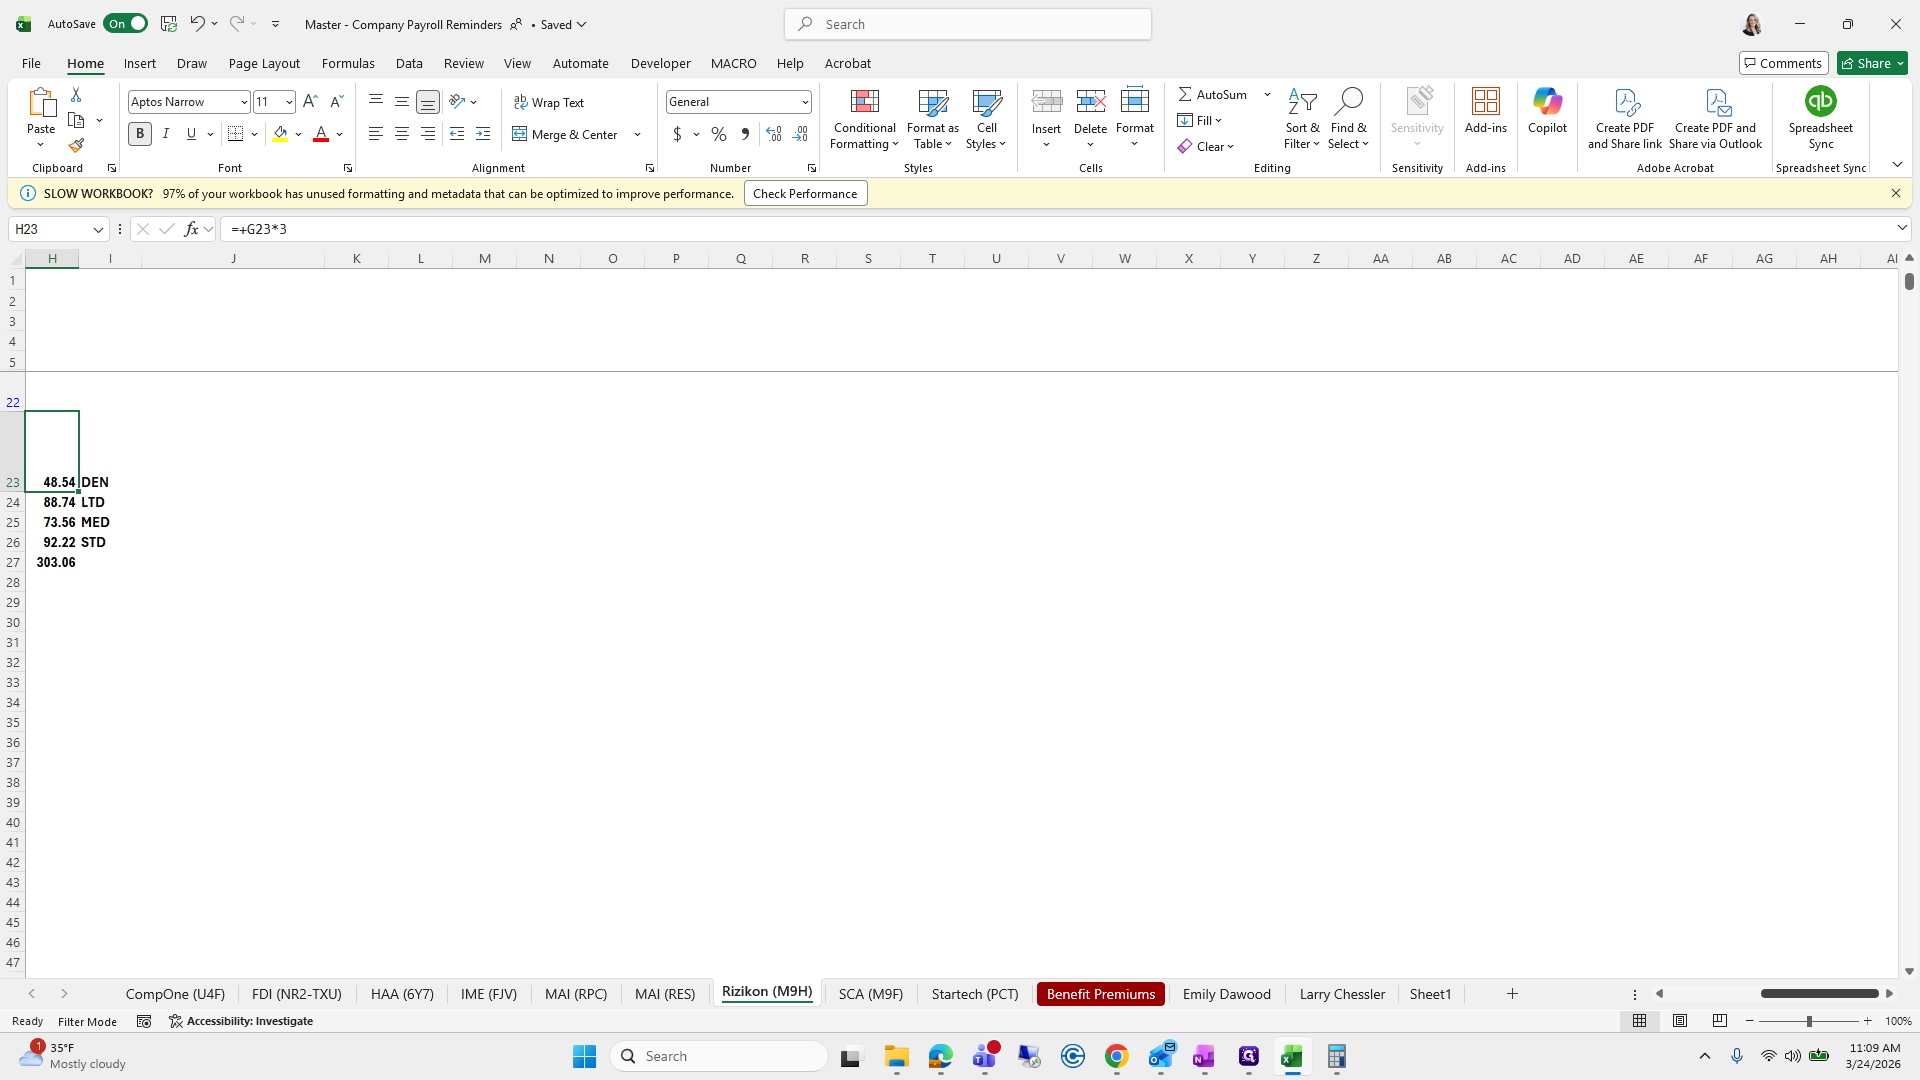
Task: Click the Copilot icon in ribbon
Action: [1547, 110]
